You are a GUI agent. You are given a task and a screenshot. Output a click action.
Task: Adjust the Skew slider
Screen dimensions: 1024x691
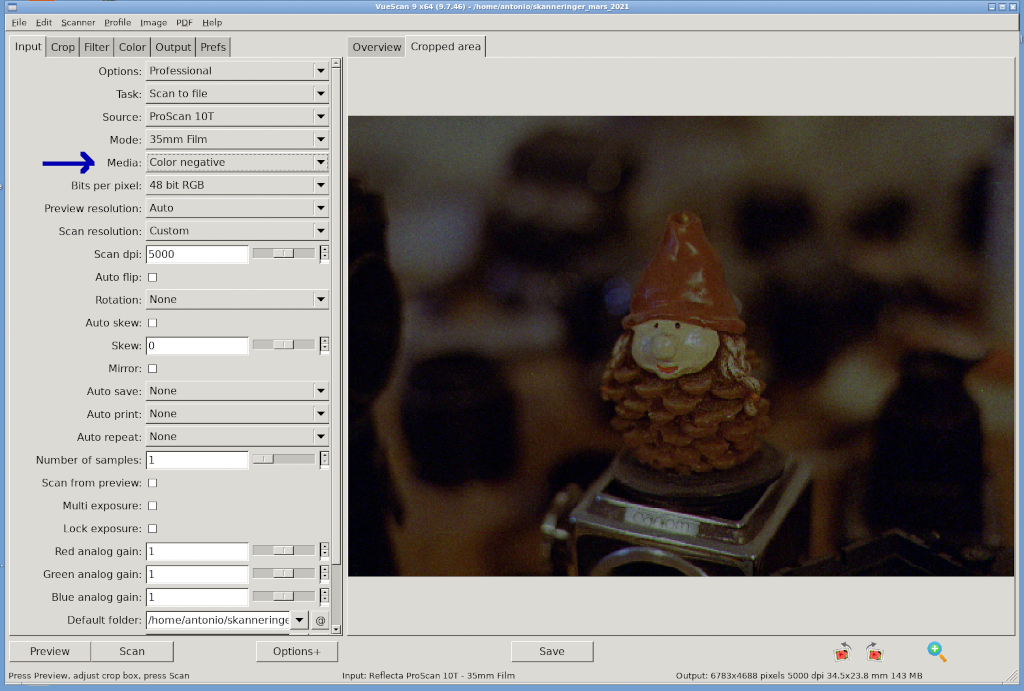pyautogui.click(x=283, y=345)
